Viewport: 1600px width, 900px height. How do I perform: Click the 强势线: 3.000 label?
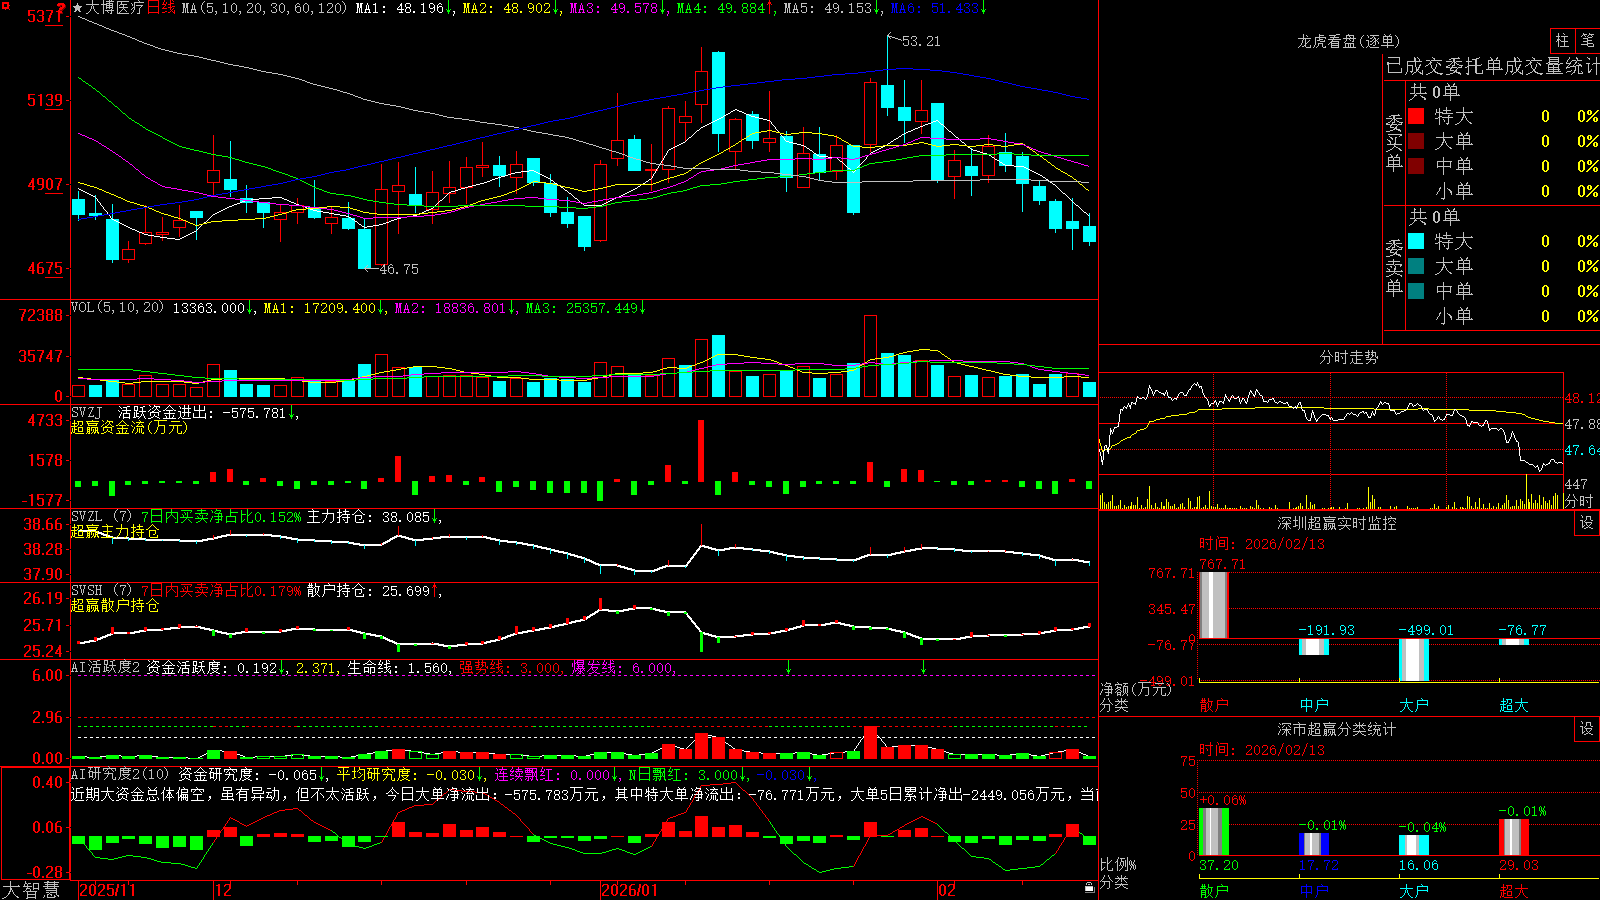(x=510, y=667)
